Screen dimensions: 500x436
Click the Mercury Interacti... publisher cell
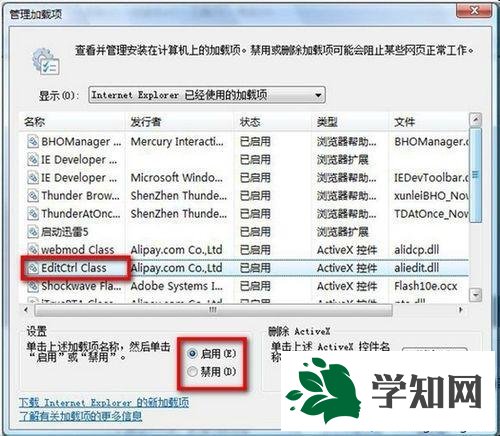click(x=177, y=142)
